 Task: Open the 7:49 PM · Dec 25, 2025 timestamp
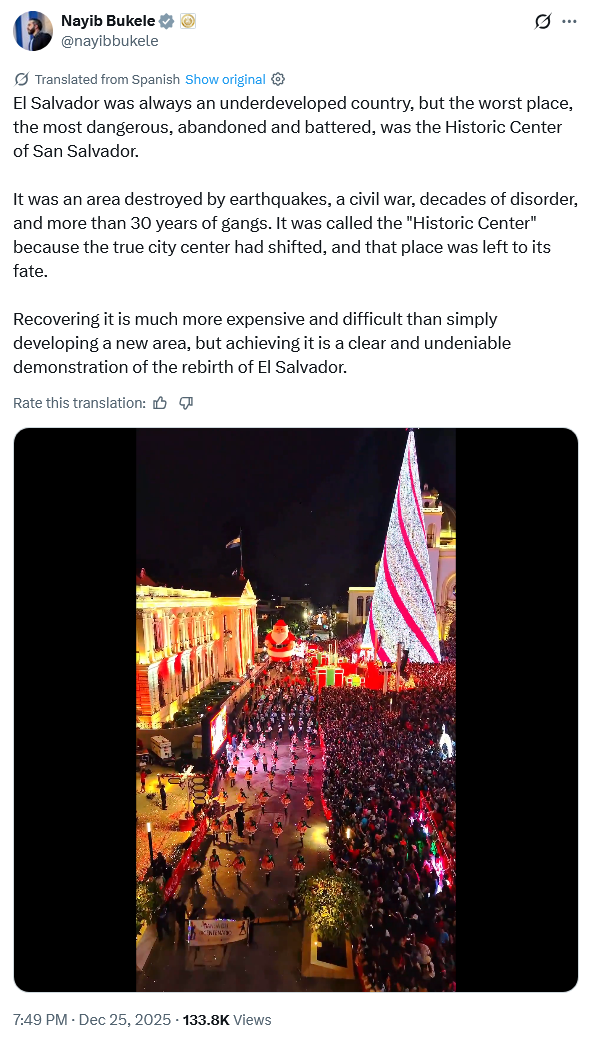coord(92,1019)
